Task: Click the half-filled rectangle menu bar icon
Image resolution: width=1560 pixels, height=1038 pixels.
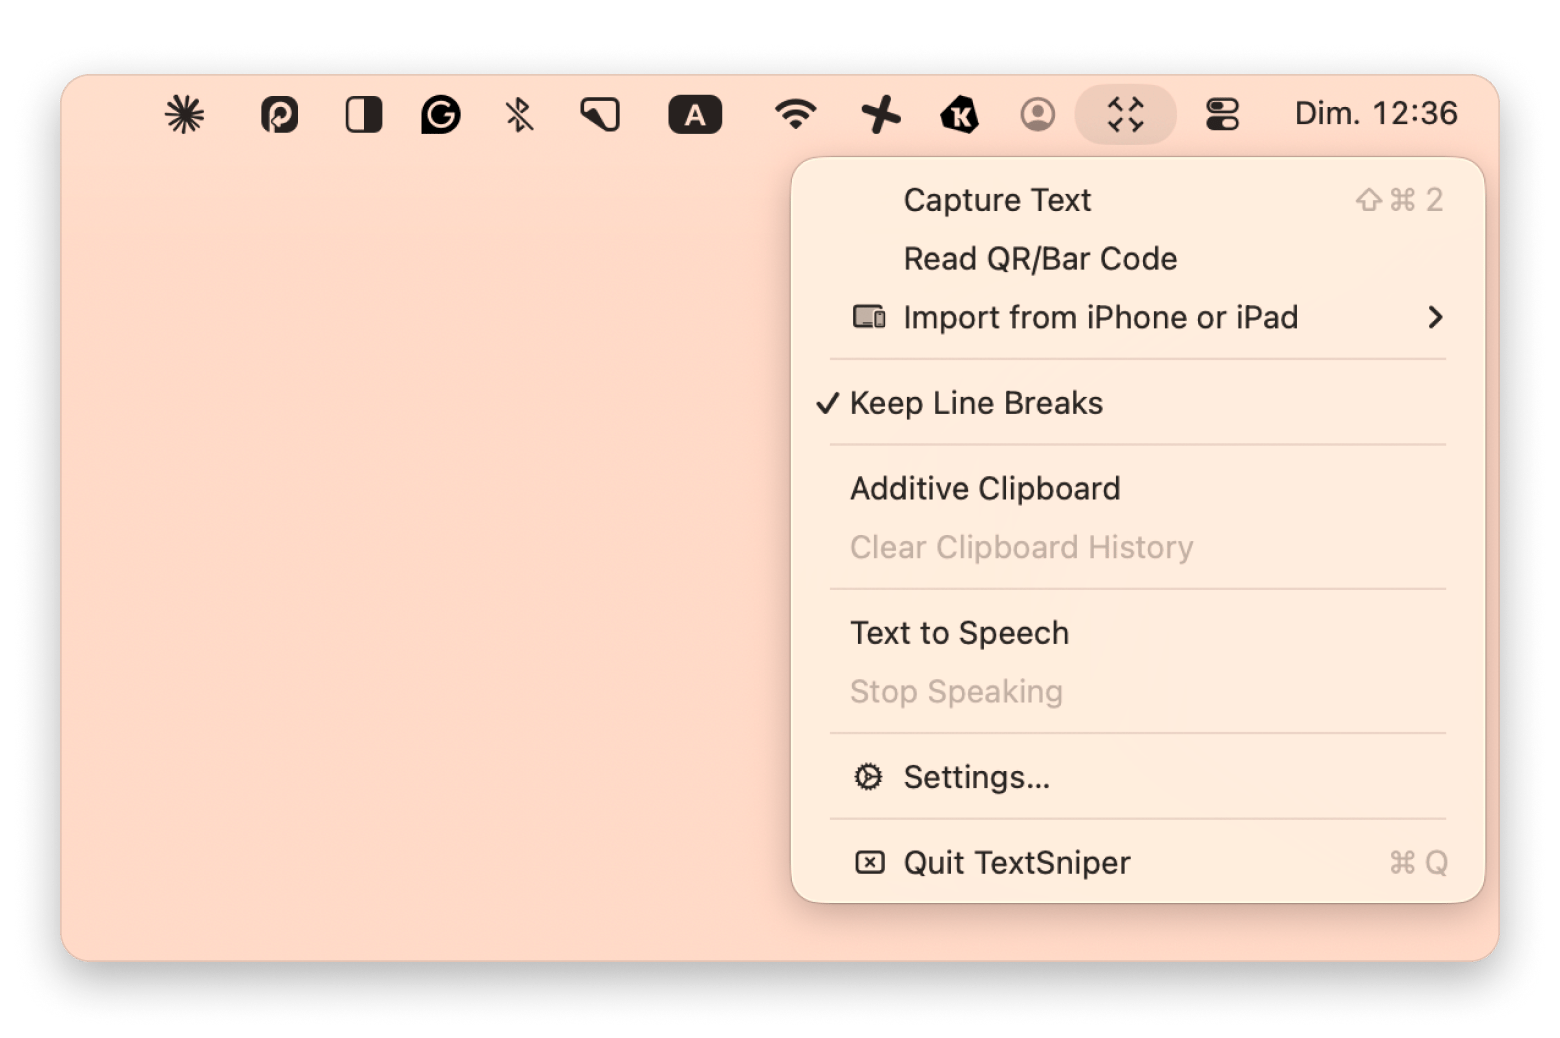Action: click(x=363, y=114)
